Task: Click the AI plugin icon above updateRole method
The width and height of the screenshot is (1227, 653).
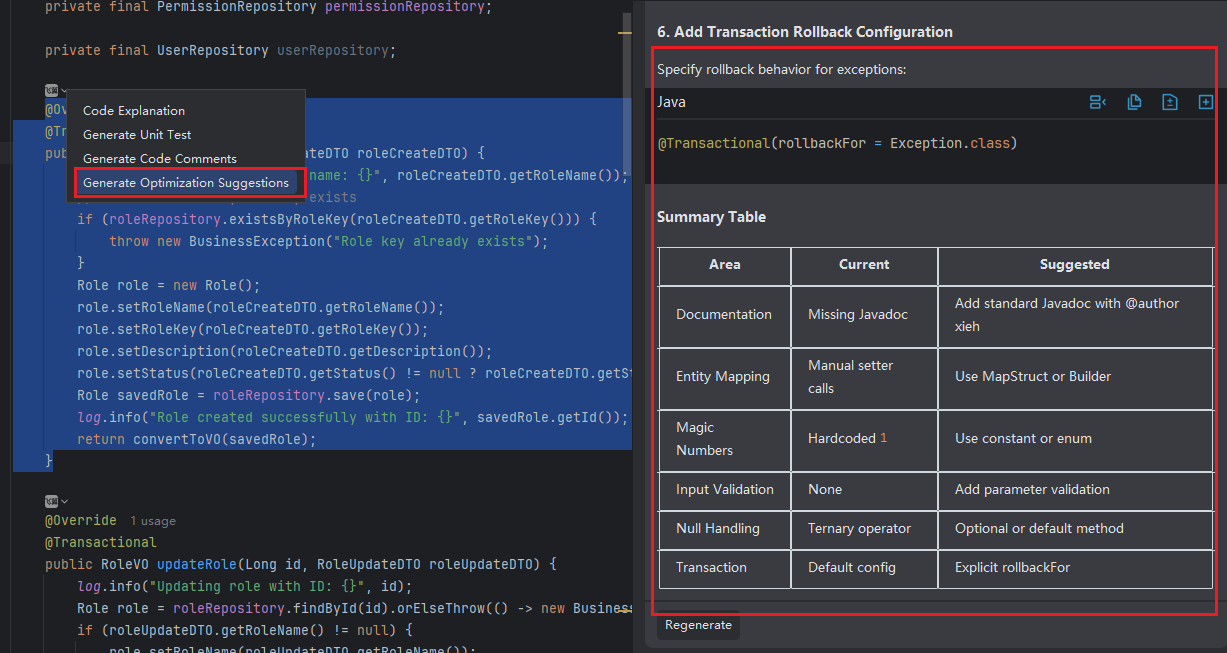Action: tap(52, 501)
